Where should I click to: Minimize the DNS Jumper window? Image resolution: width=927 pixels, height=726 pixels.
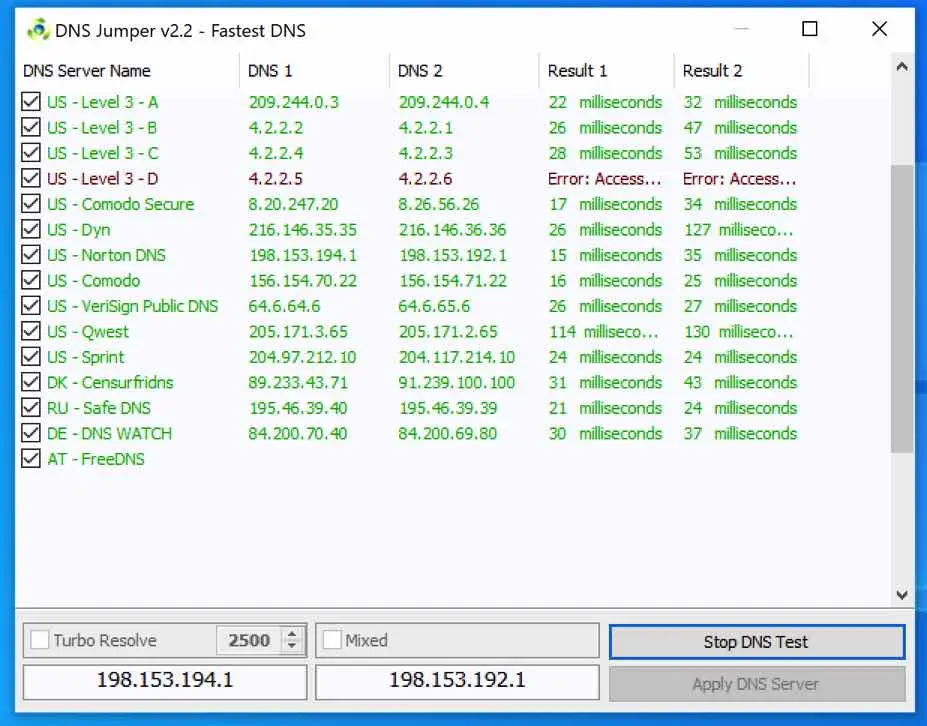click(741, 28)
